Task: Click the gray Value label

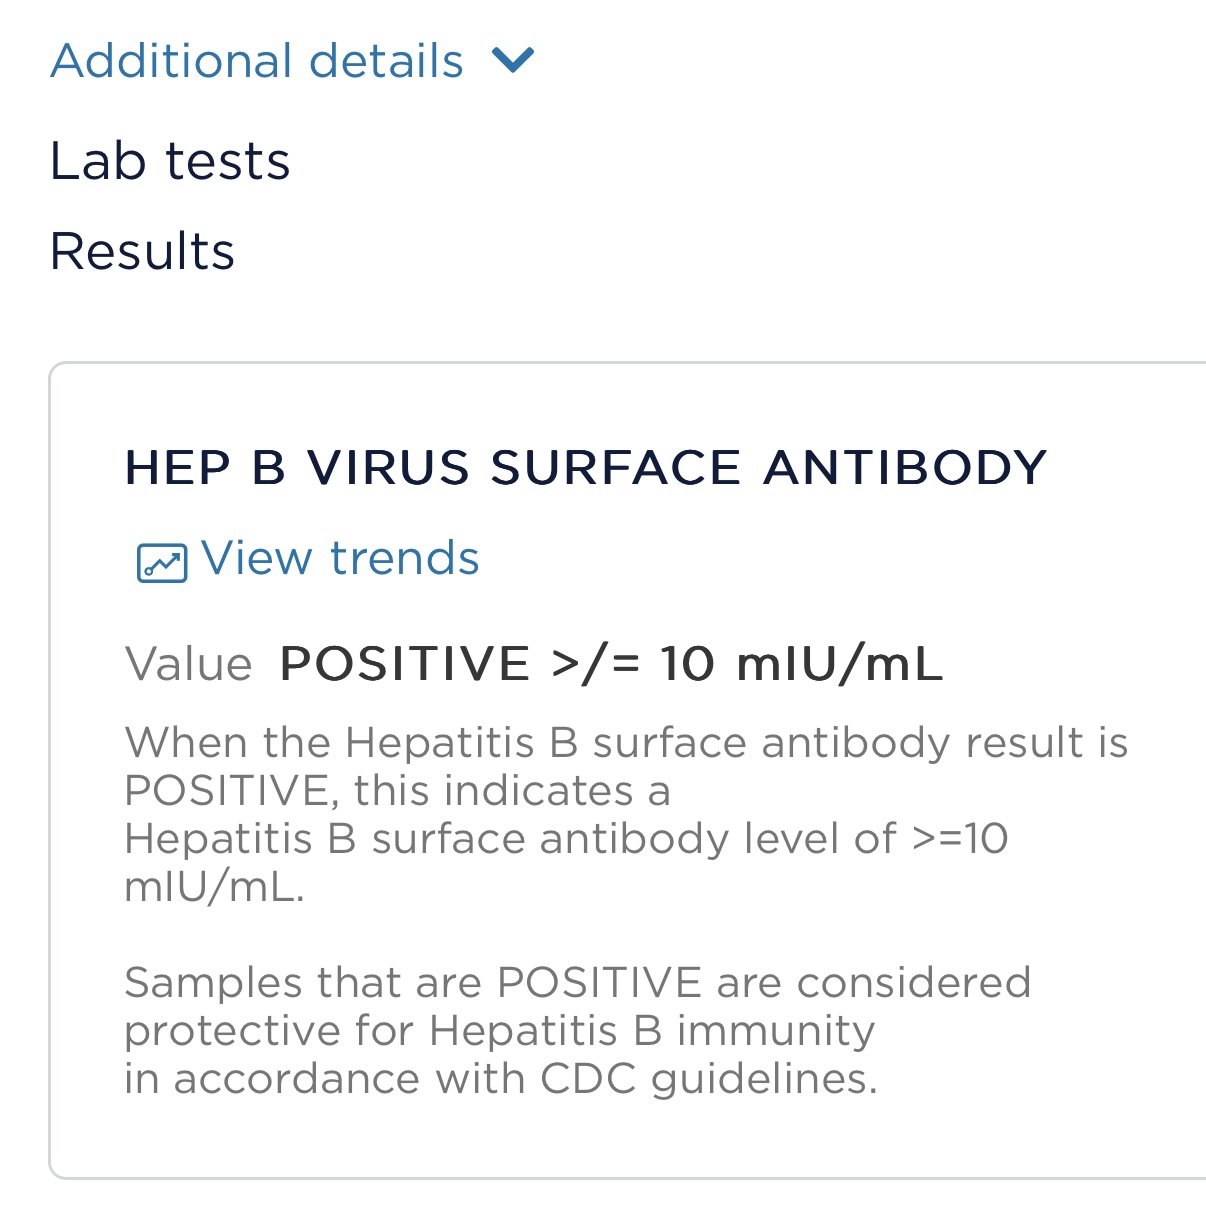Action: pyautogui.click(x=189, y=664)
